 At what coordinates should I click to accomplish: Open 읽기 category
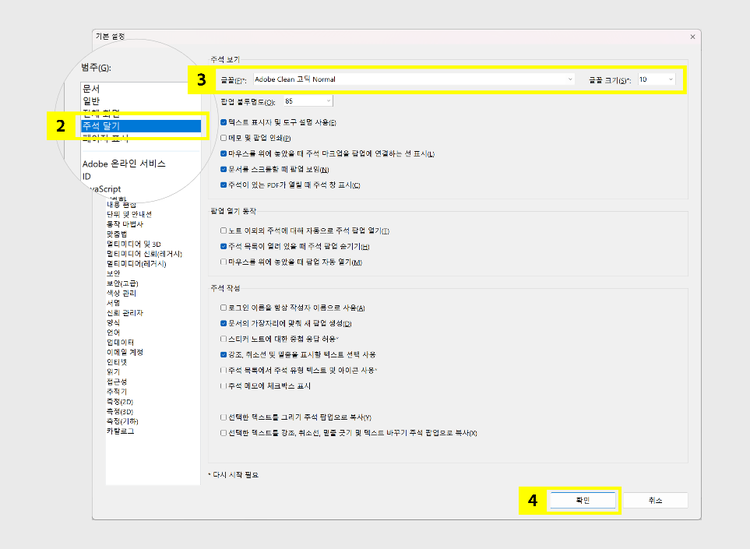pyautogui.click(x=113, y=372)
